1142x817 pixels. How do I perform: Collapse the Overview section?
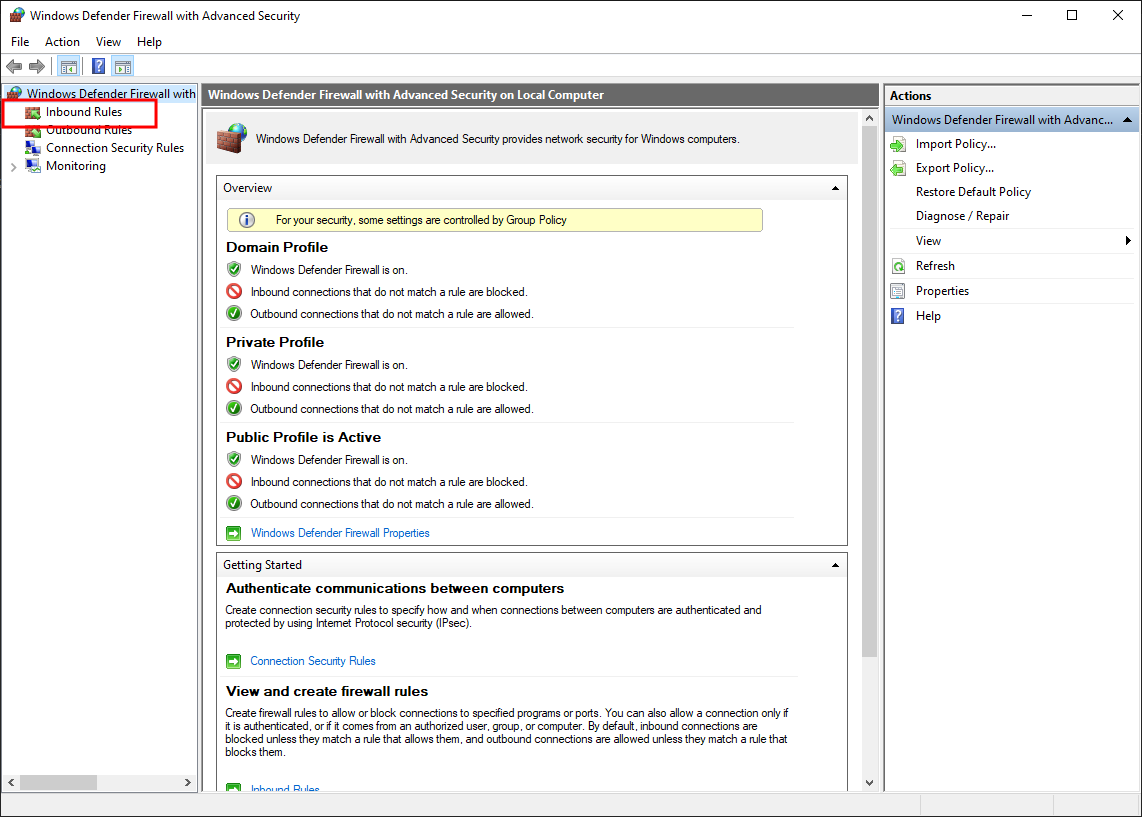tap(835, 188)
